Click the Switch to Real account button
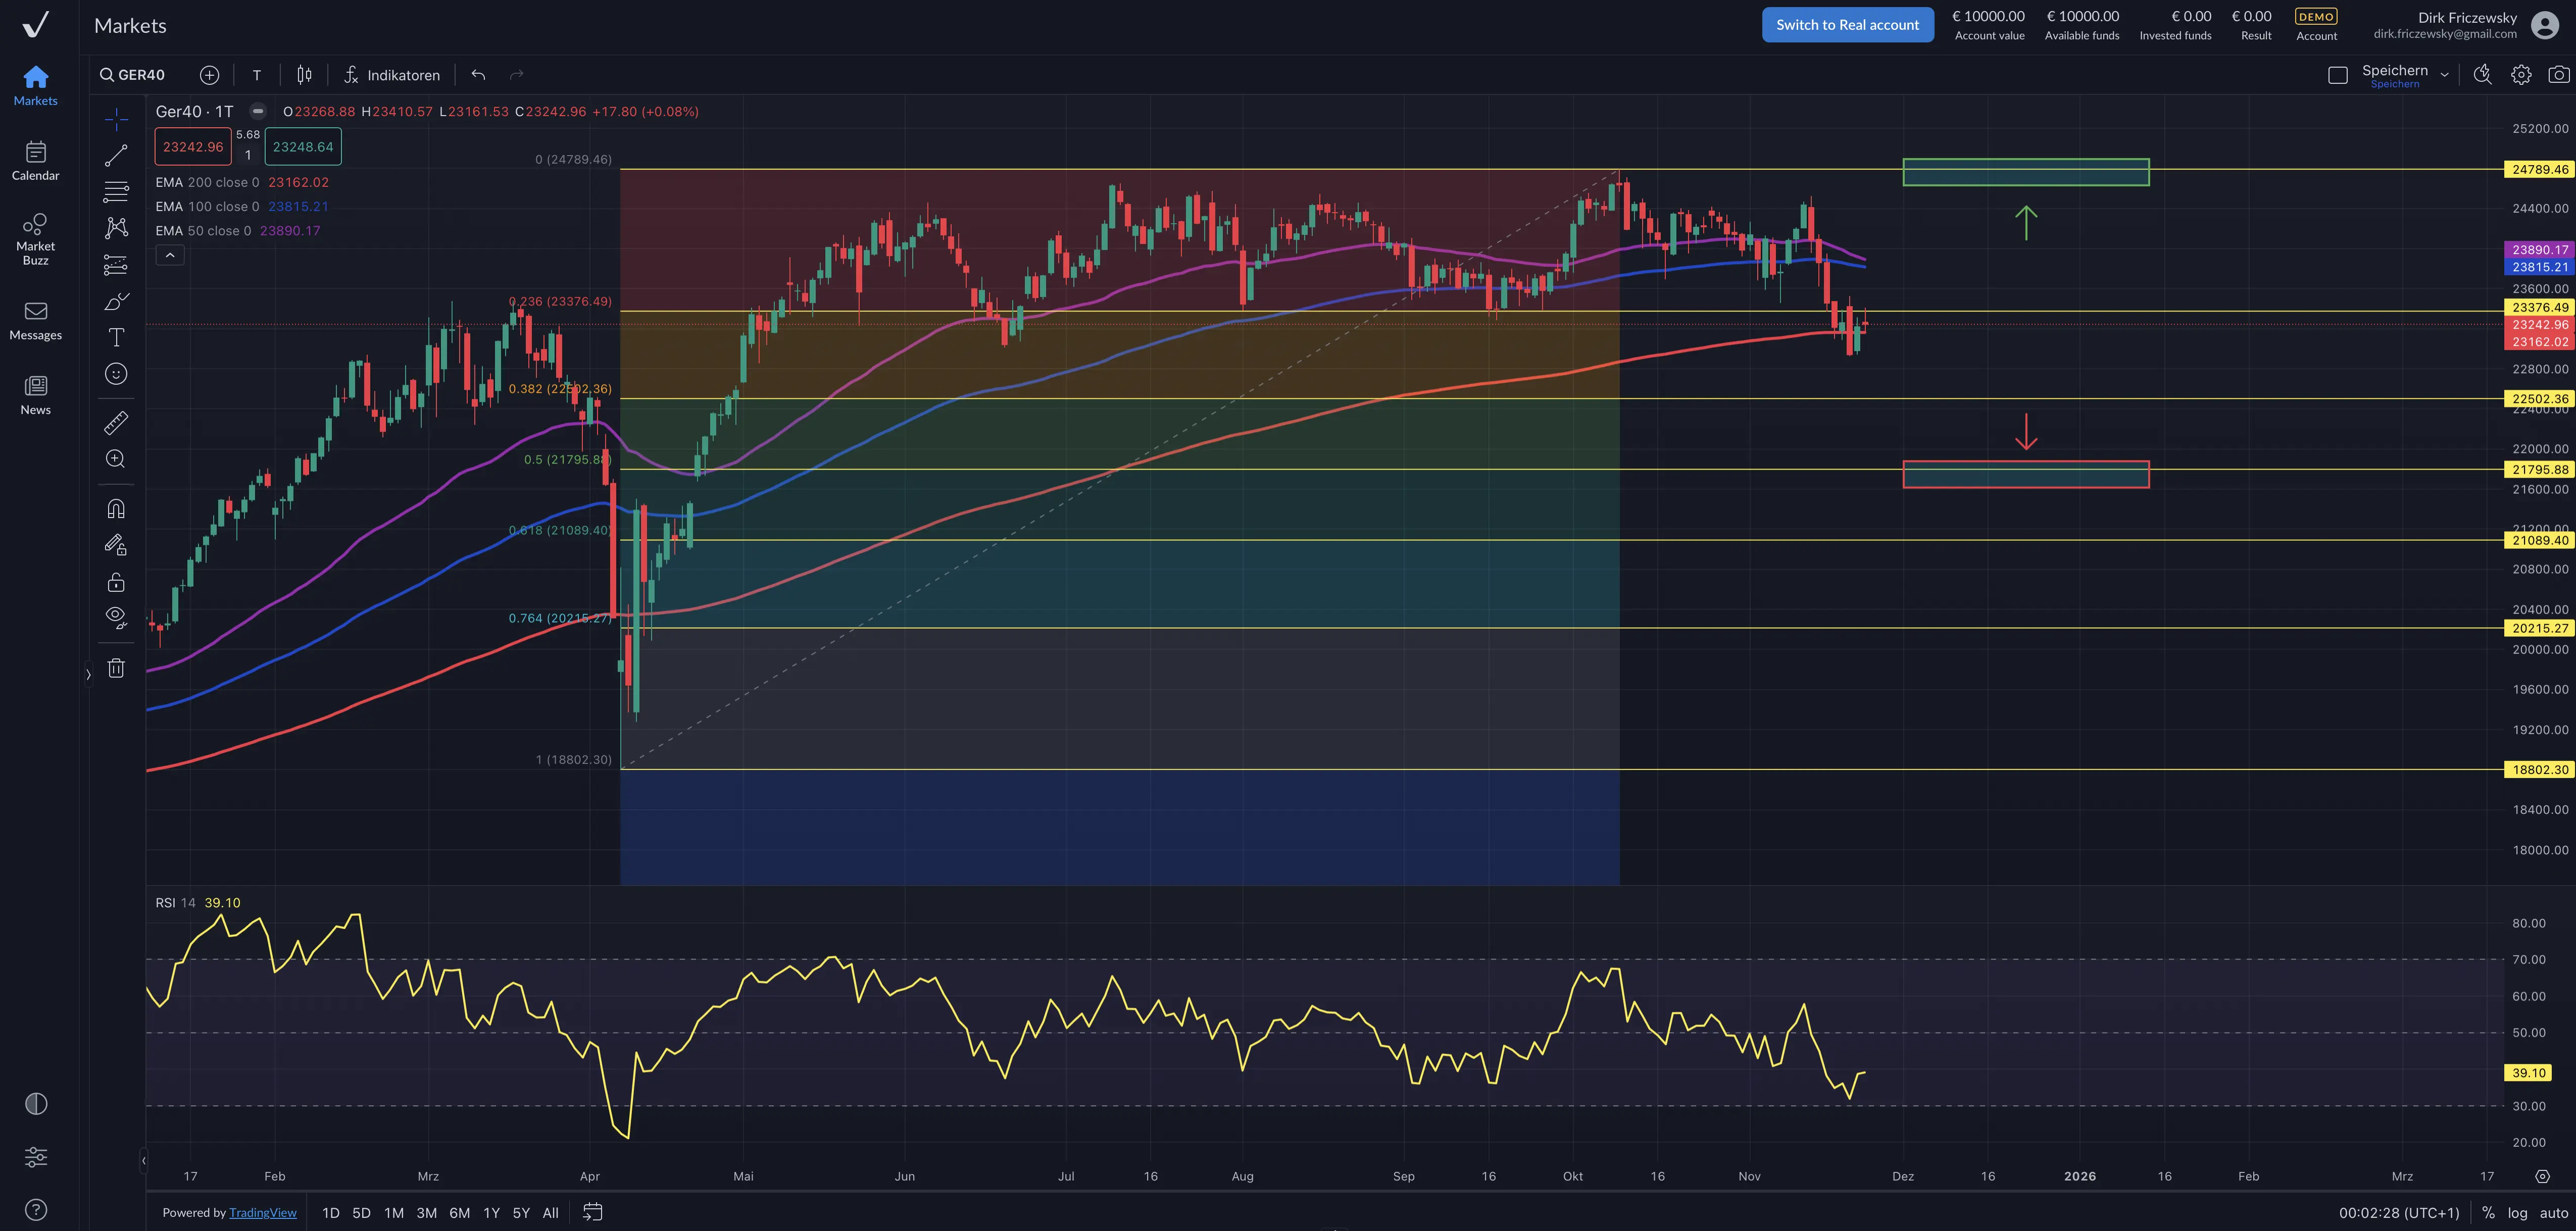 coord(1848,24)
